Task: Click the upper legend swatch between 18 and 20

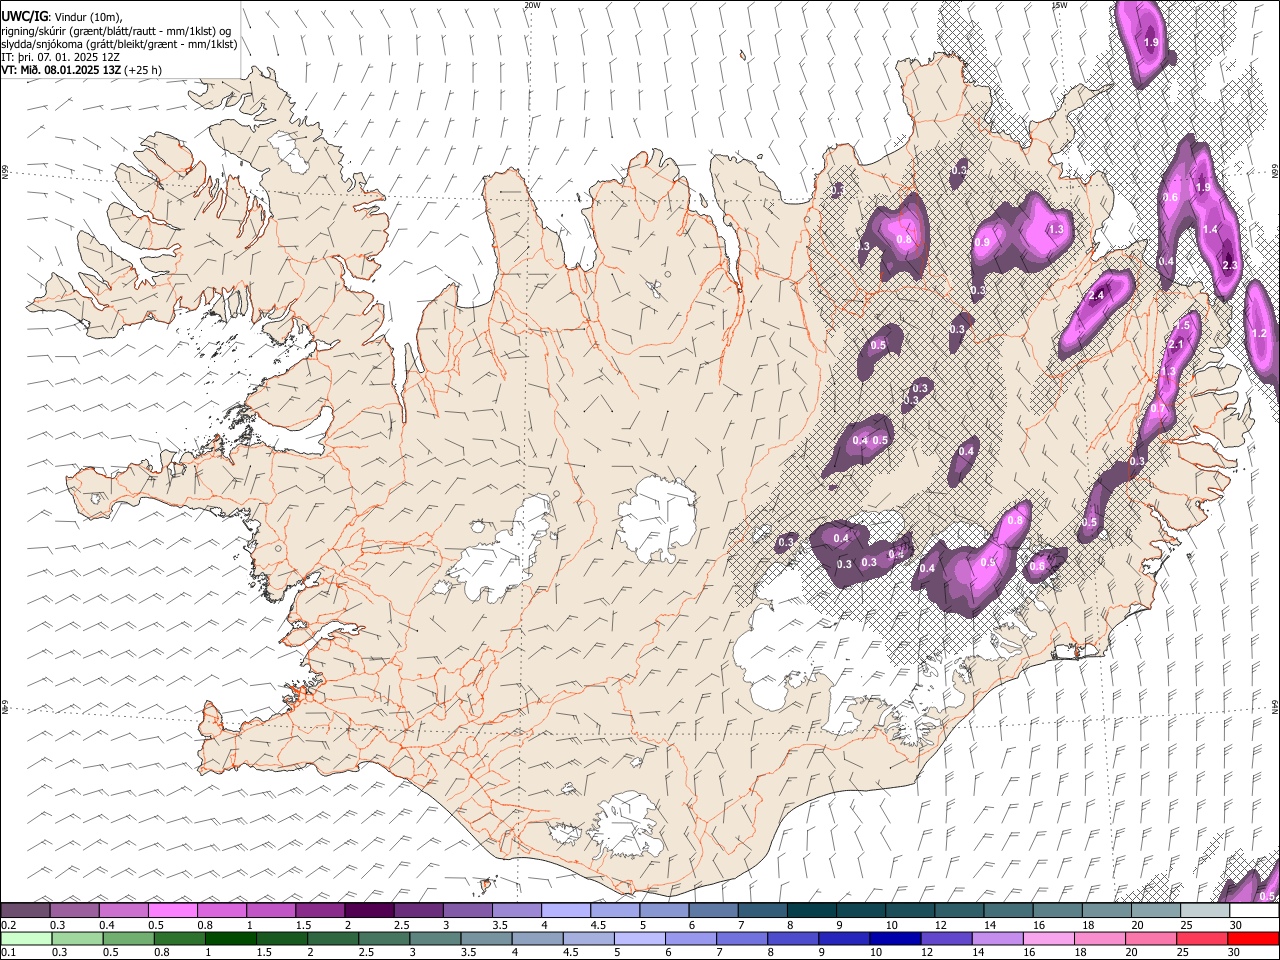Action: pos(1105,911)
